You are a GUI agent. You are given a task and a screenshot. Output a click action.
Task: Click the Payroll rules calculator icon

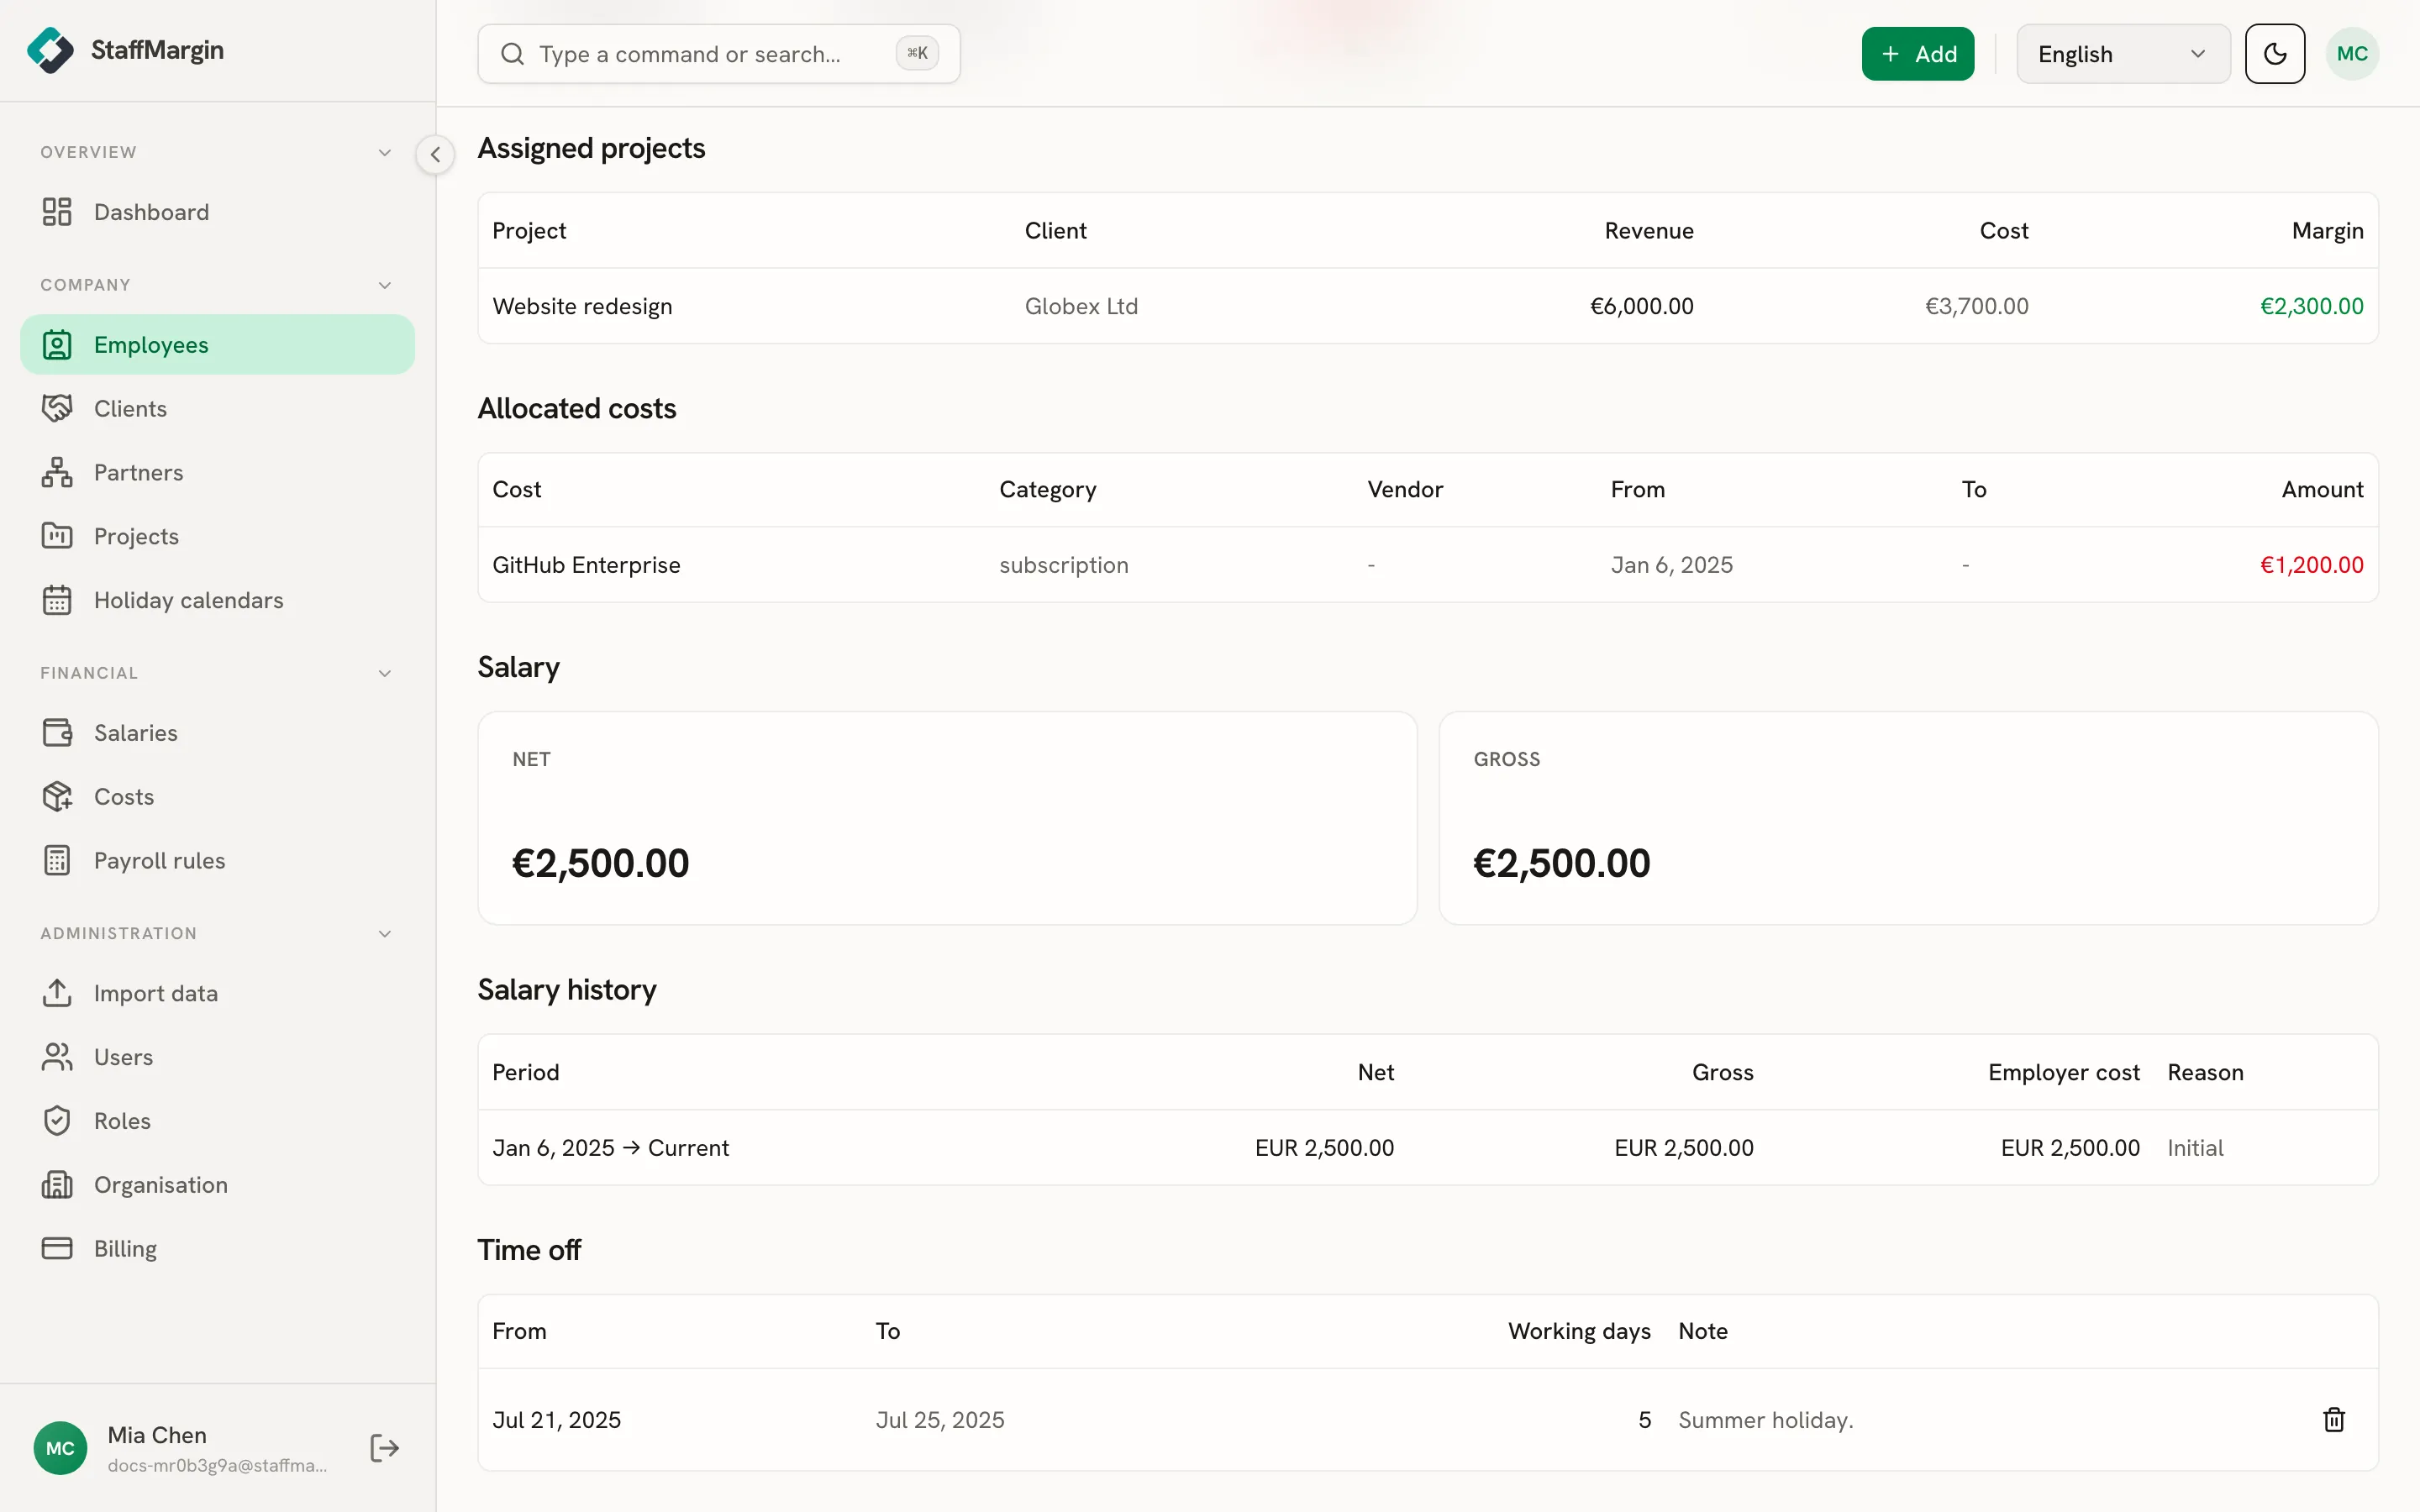[x=57, y=861]
